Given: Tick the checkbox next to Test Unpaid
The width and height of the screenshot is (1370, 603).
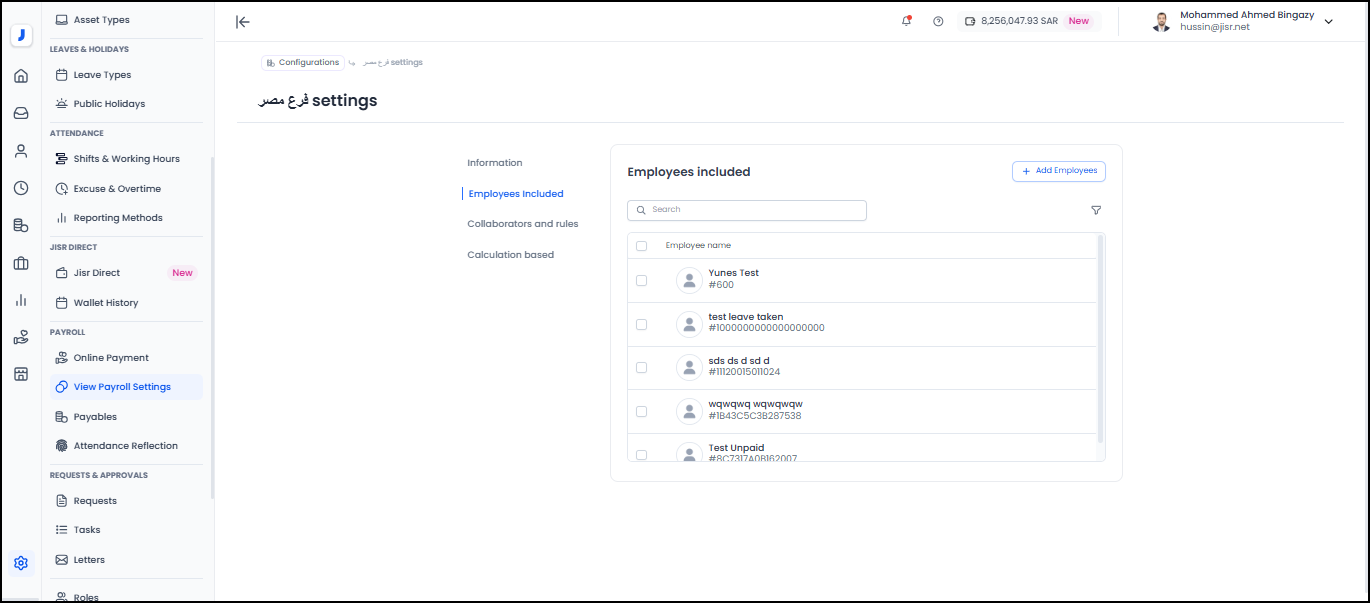Looking at the screenshot, I should coord(641,454).
